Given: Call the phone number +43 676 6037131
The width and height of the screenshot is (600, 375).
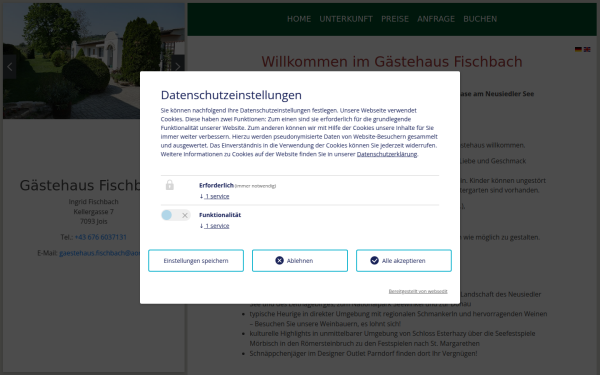Looking at the screenshot, I should pyautogui.click(x=101, y=237).
